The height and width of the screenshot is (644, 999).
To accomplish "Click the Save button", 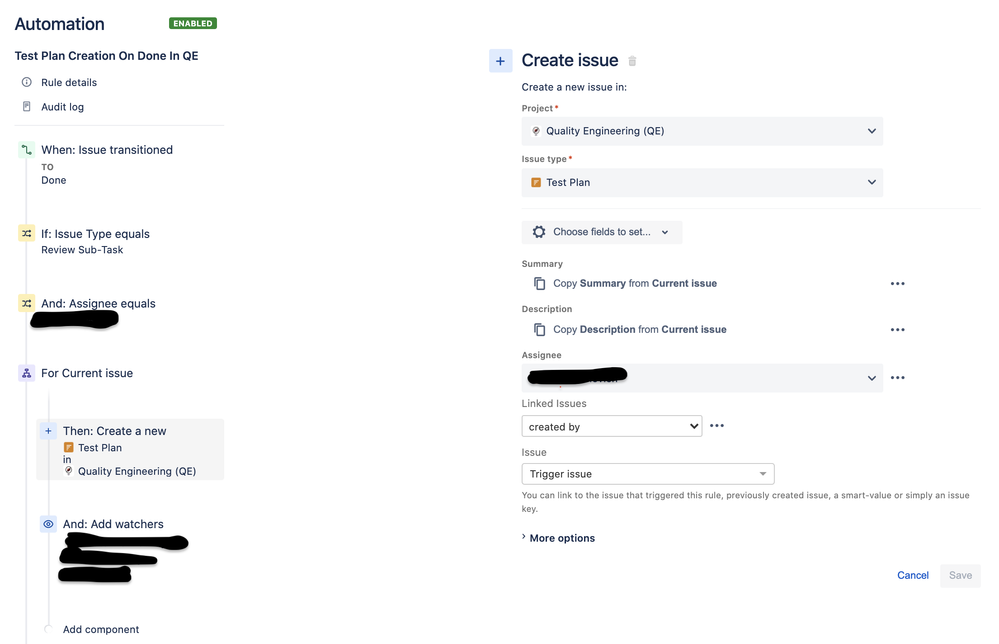I will pyautogui.click(x=960, y=575).
